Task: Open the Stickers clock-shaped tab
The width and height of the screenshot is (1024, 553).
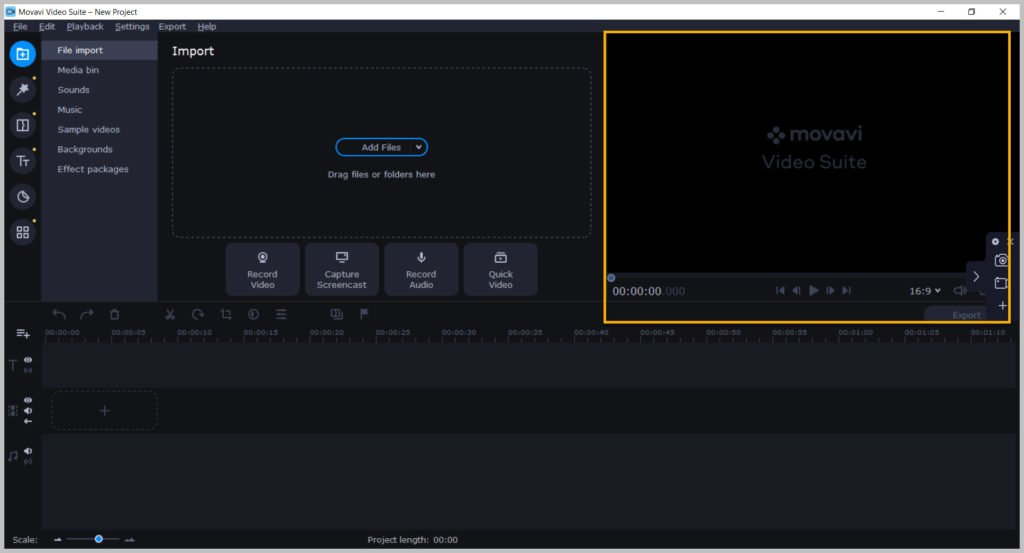Action: [22, 197]
